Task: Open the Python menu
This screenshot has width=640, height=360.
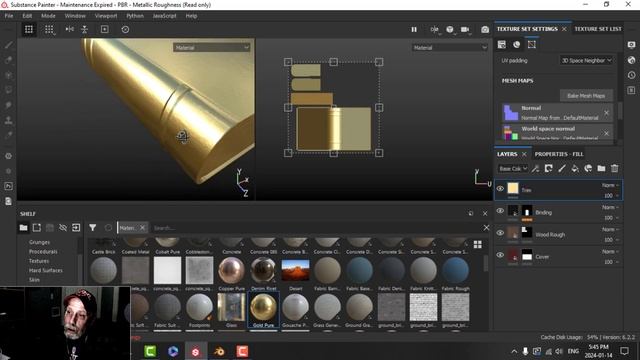Action: 135,16
